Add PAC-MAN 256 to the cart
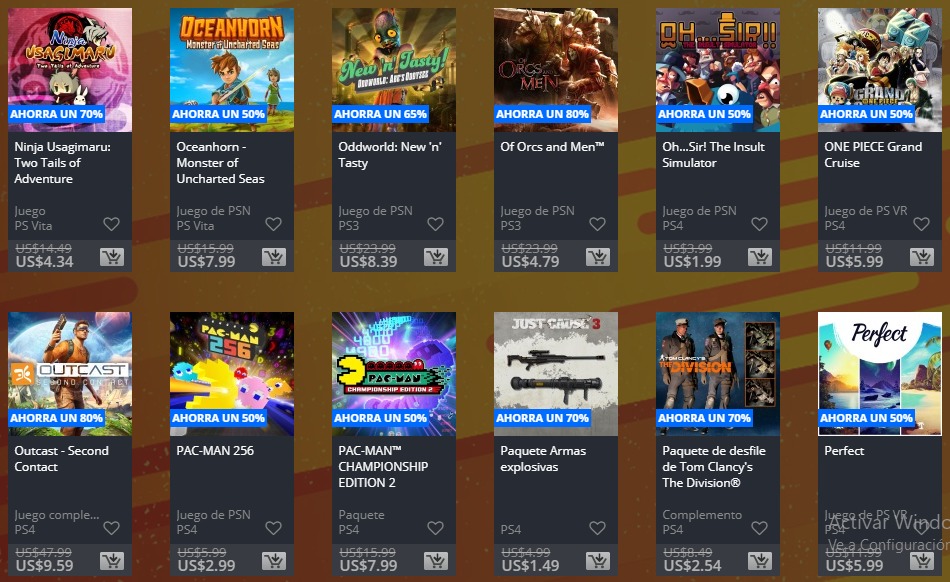Image resolution: width=950 pixels, height=582 pixels. pyautogui.click(x=274, y=561)
